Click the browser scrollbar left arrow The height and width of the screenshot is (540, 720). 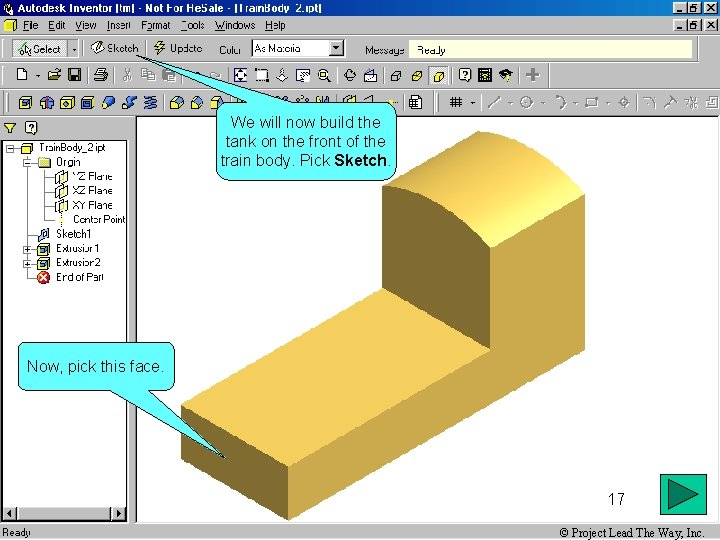tap(10, 513)
